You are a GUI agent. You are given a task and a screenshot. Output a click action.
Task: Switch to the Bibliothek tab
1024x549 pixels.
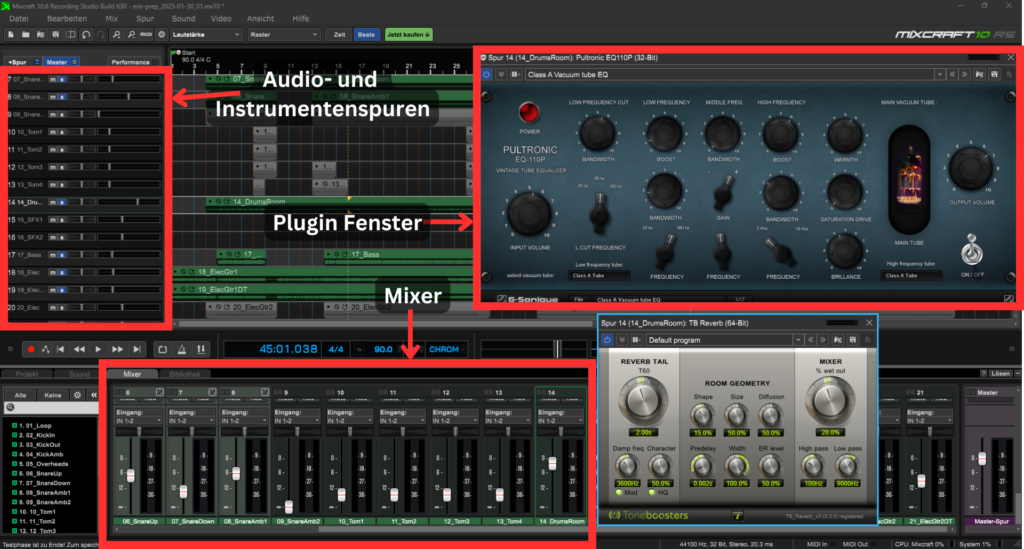click(185, 374)
